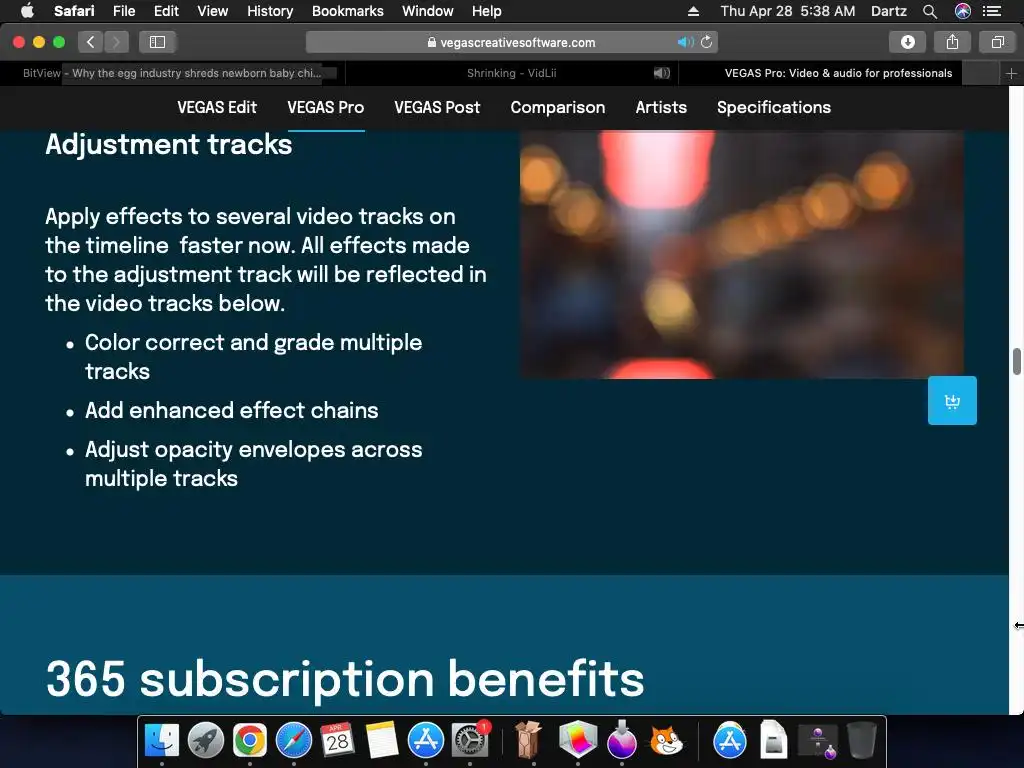
Task: Click the blurred bokeh lights video thumbnail
Action: [x=742, y=254]
